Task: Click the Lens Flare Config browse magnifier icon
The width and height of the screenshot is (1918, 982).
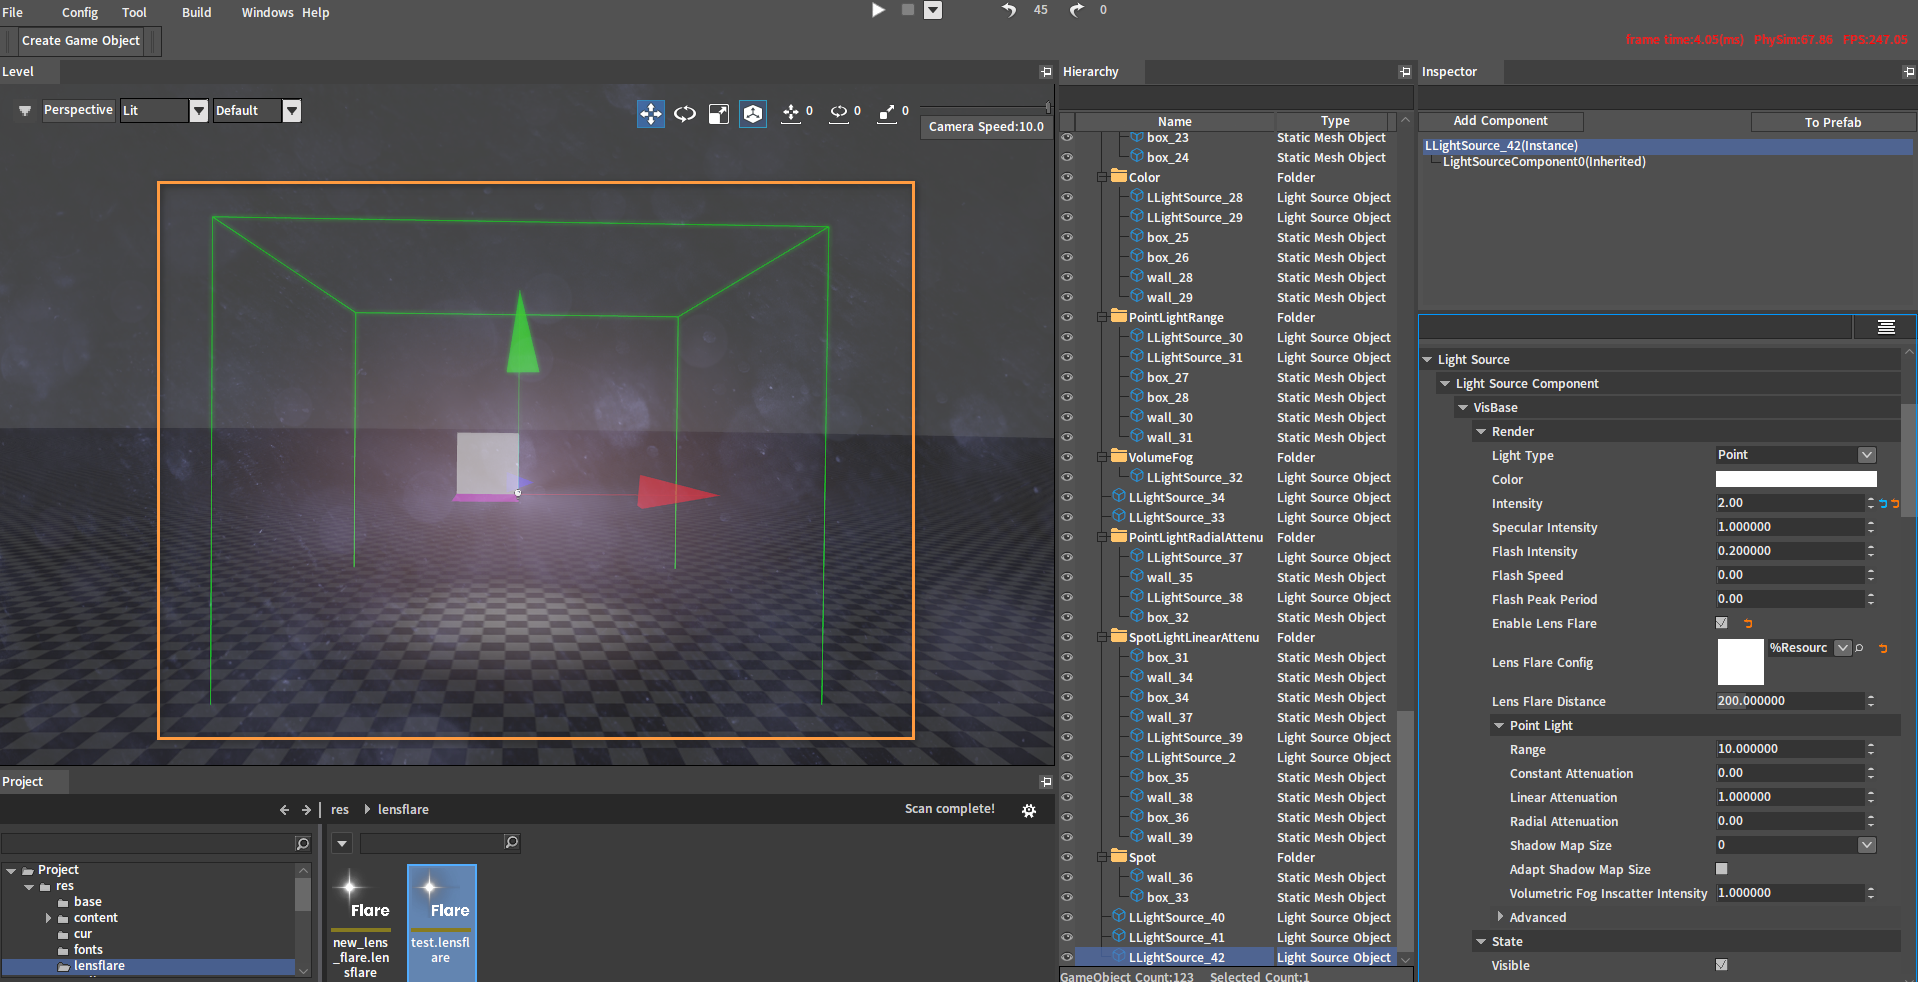Action: tap(1860, 648)
